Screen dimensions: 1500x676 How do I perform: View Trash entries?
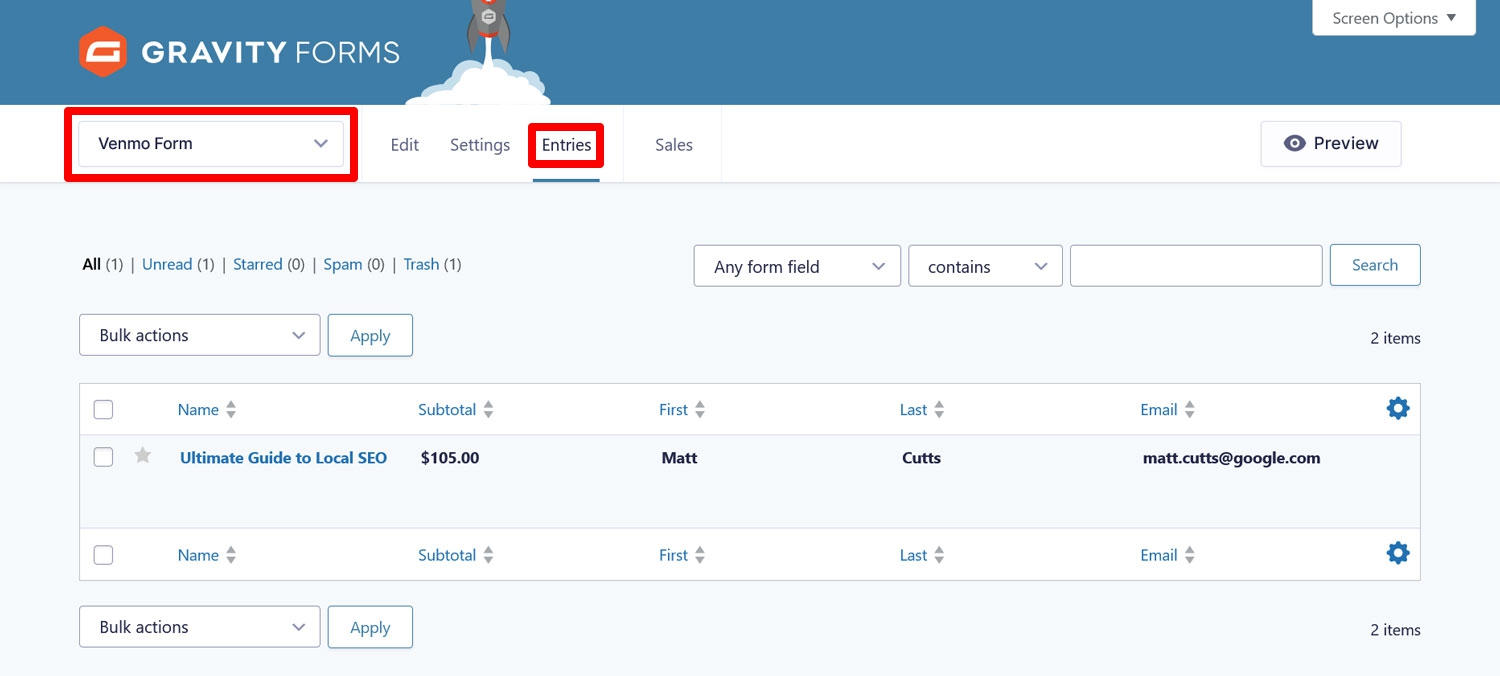[421, 264]
